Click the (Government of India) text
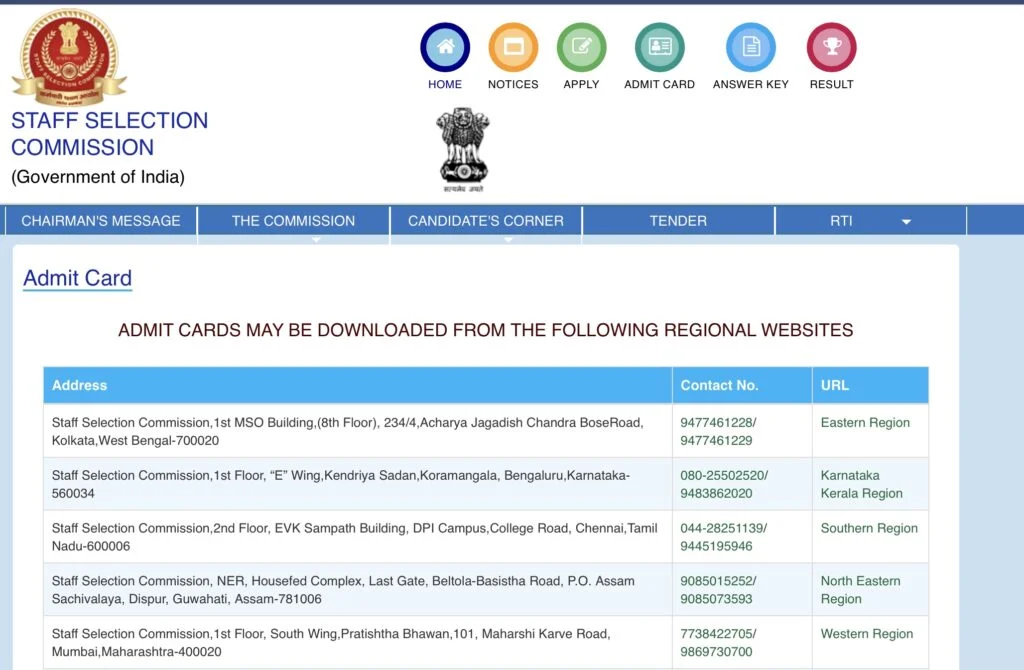 click(98, 177)
